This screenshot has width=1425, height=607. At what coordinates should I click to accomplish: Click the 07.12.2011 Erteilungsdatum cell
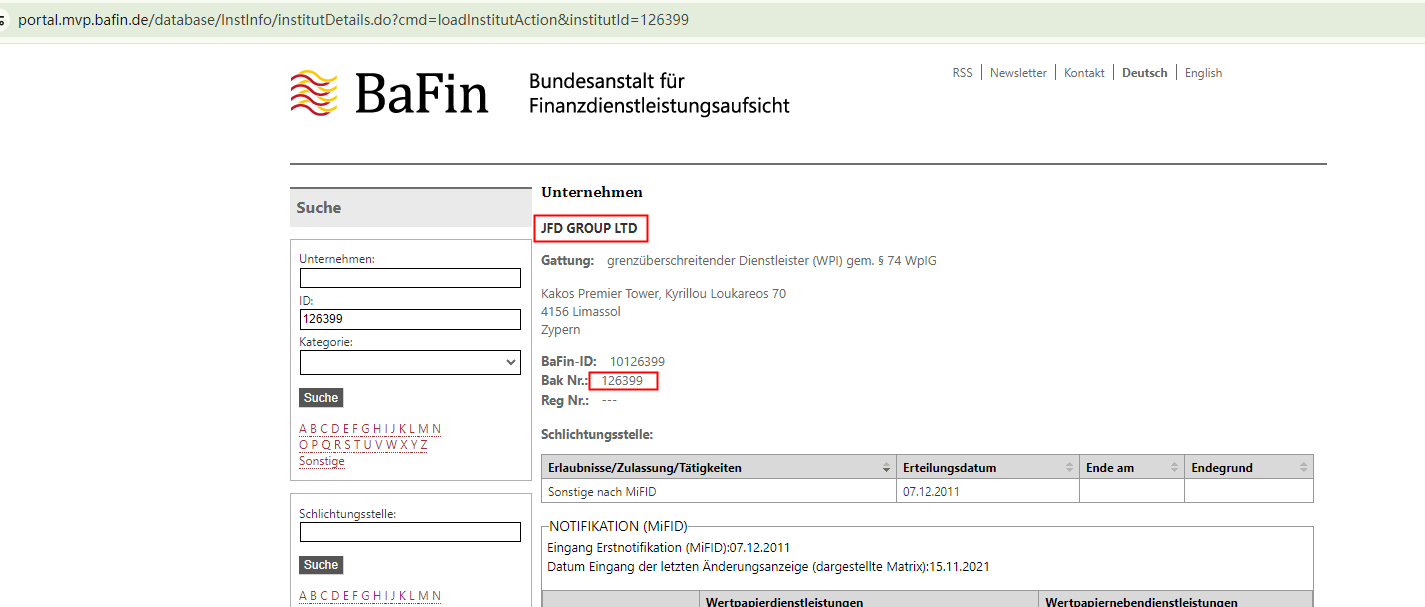(x=987, y=491)
